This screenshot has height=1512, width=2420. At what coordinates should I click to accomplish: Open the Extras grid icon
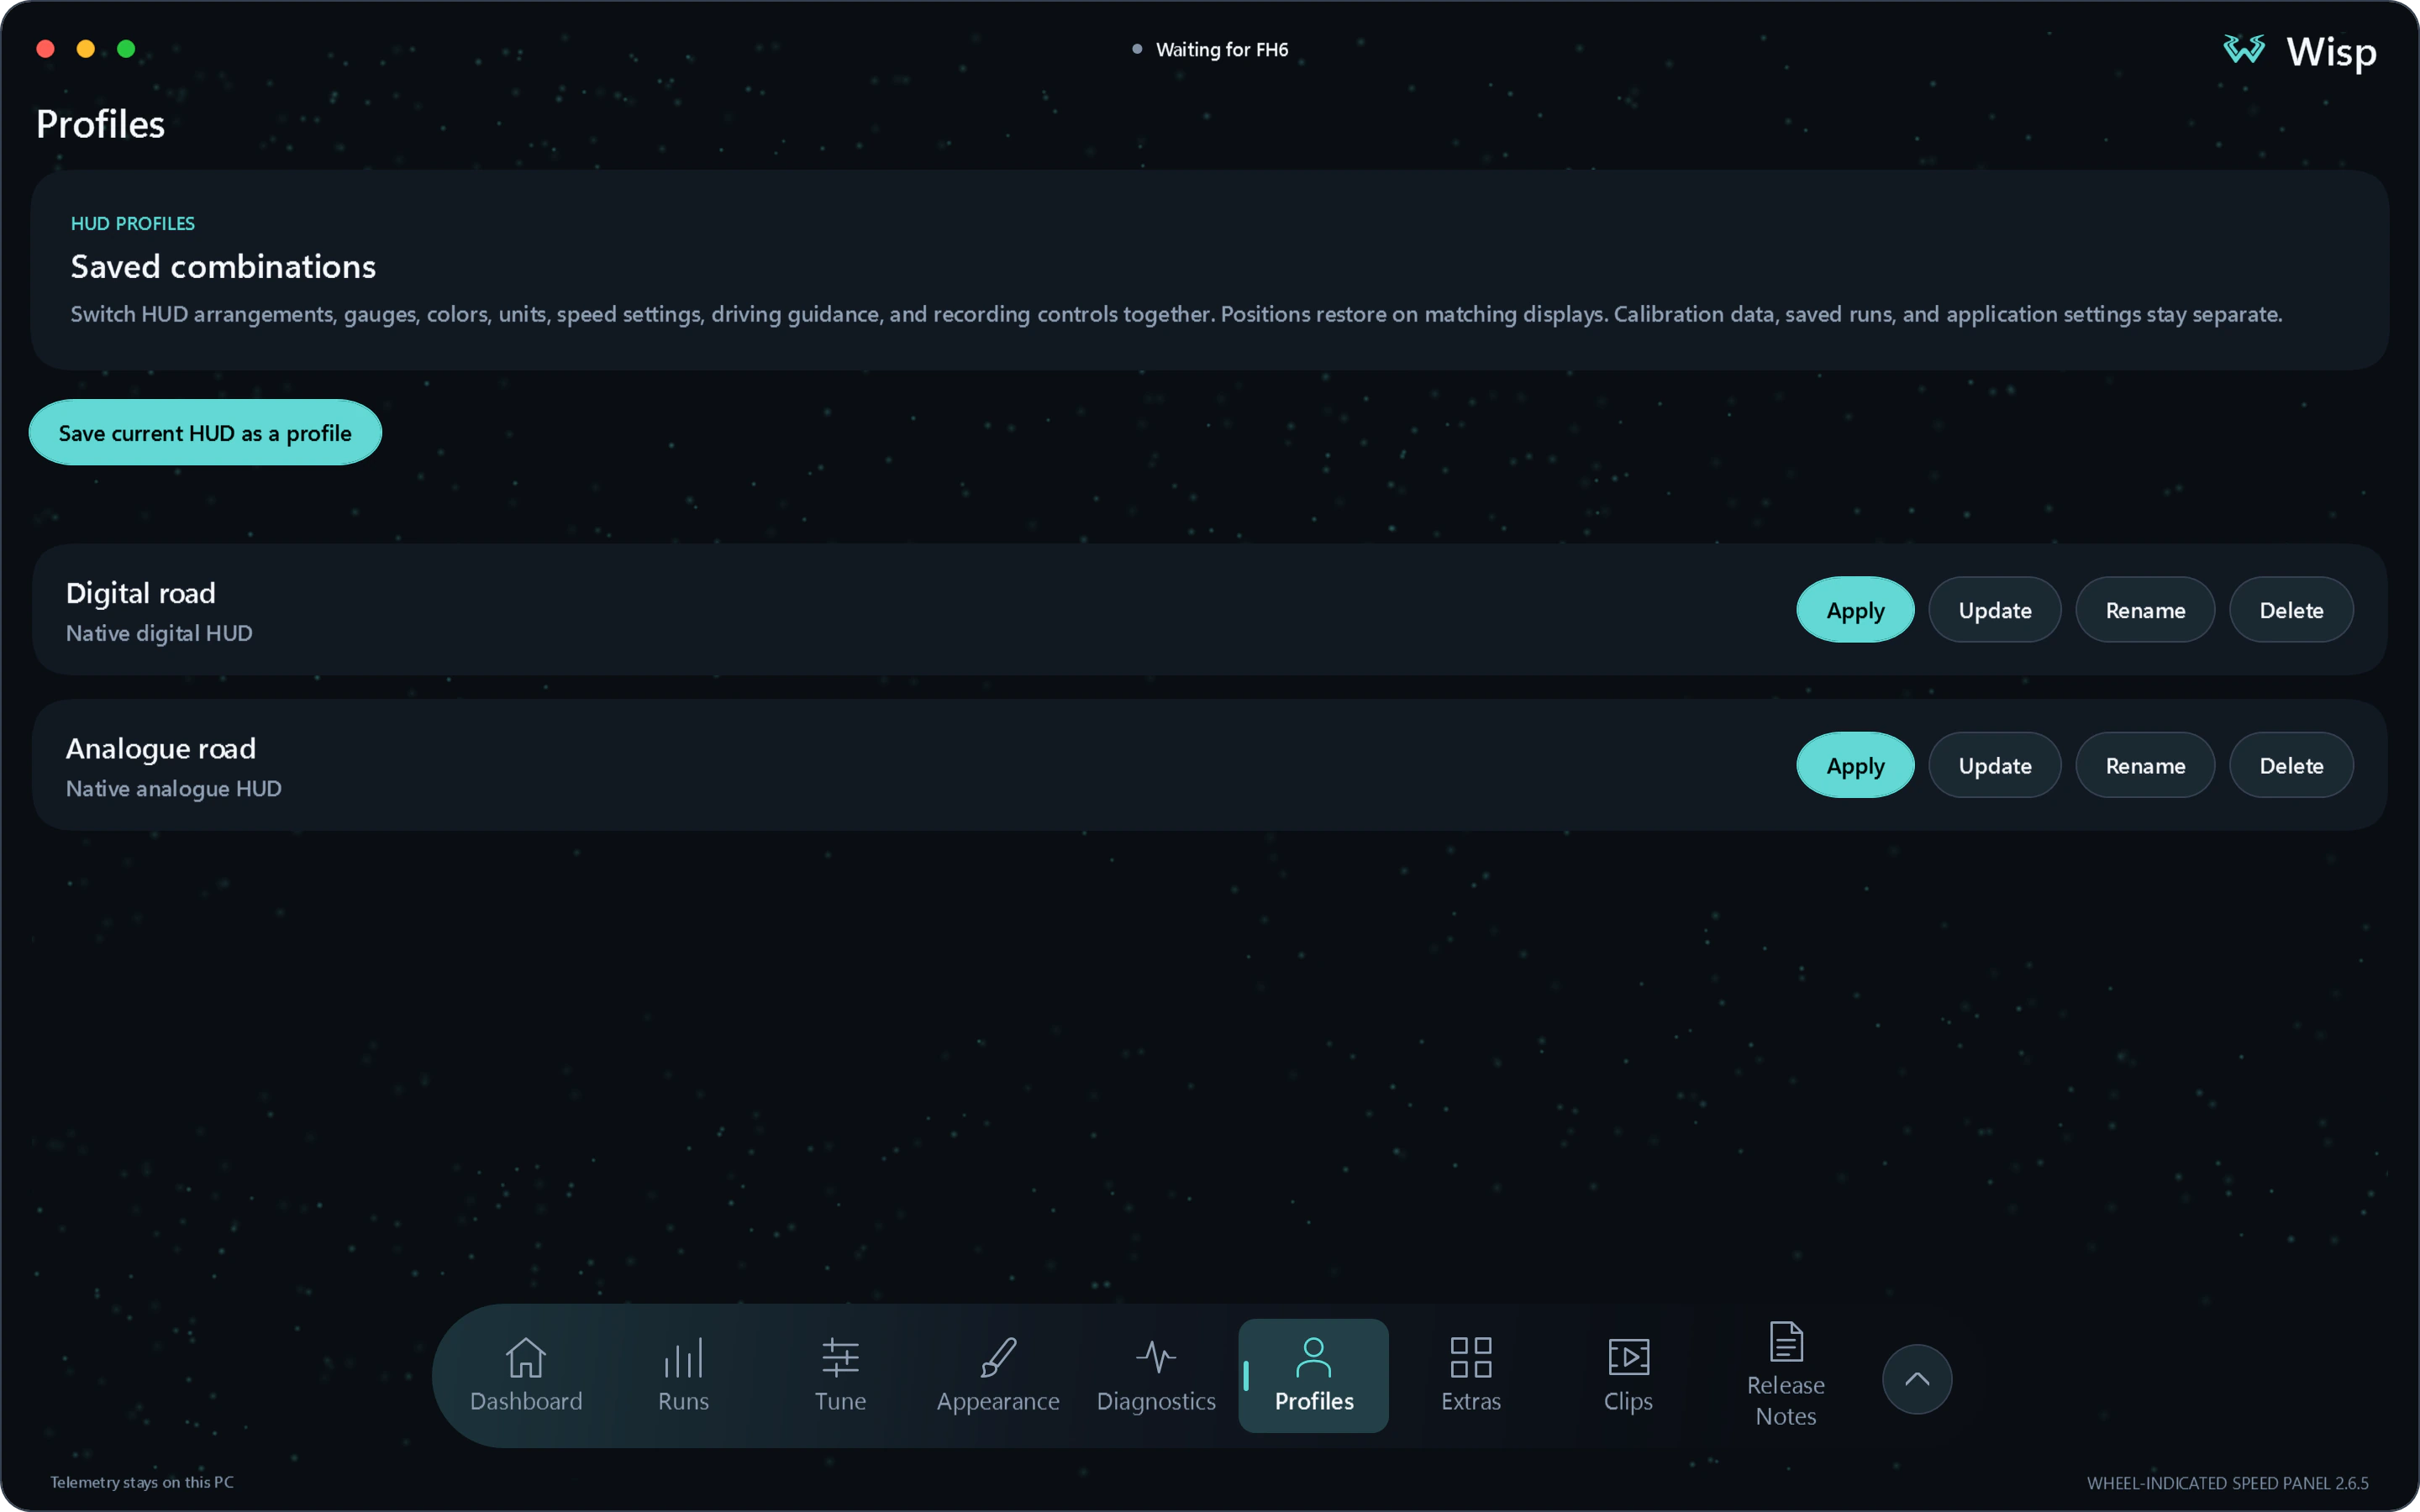point(1471,1357)
